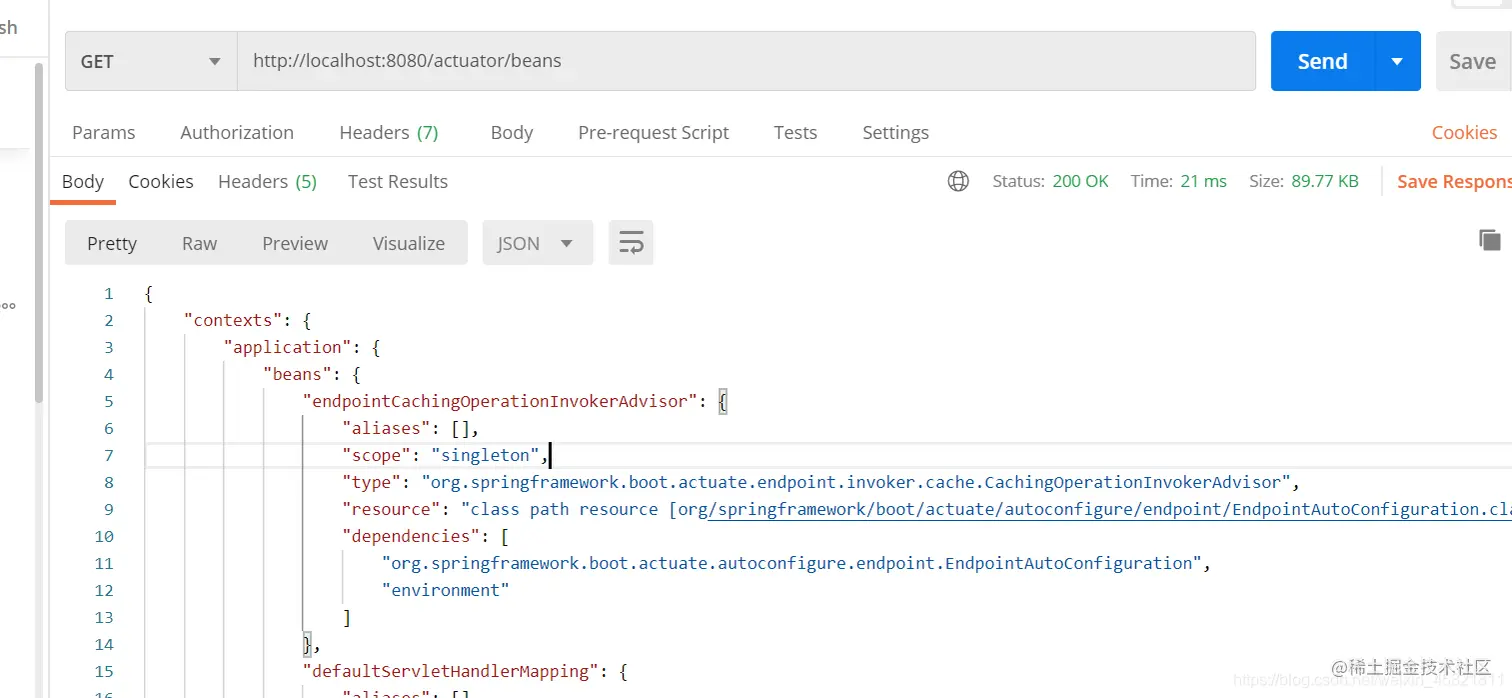Click the orange Cookies link
The height and width of the screenshot is (698, 1512).
pos(1464,132)
